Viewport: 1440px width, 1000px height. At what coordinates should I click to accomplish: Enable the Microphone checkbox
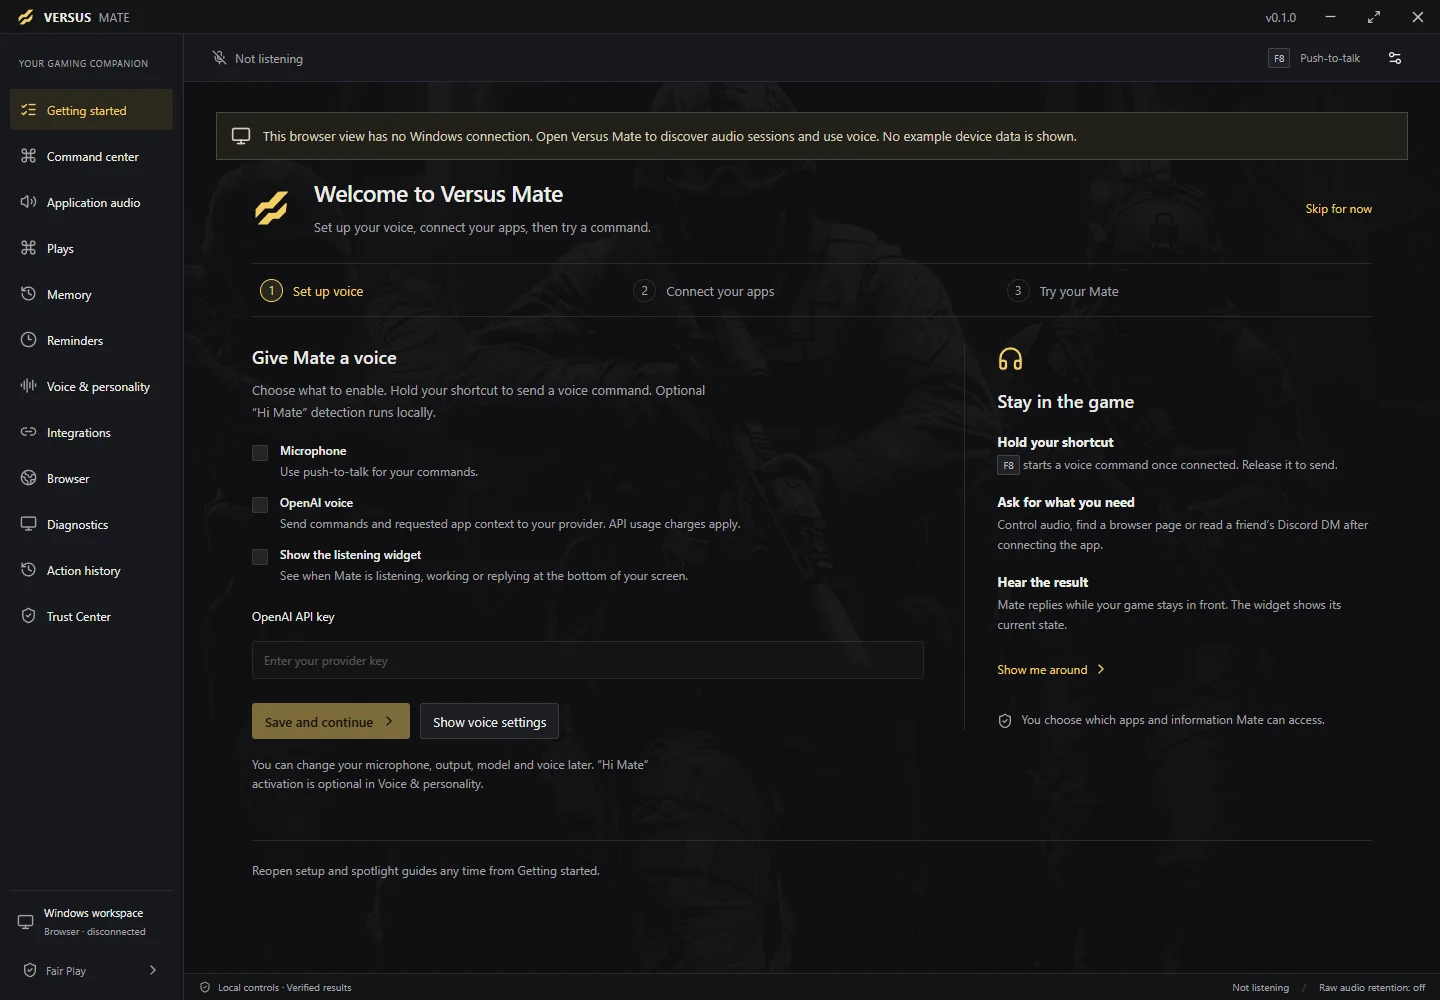tap(260, 453)
